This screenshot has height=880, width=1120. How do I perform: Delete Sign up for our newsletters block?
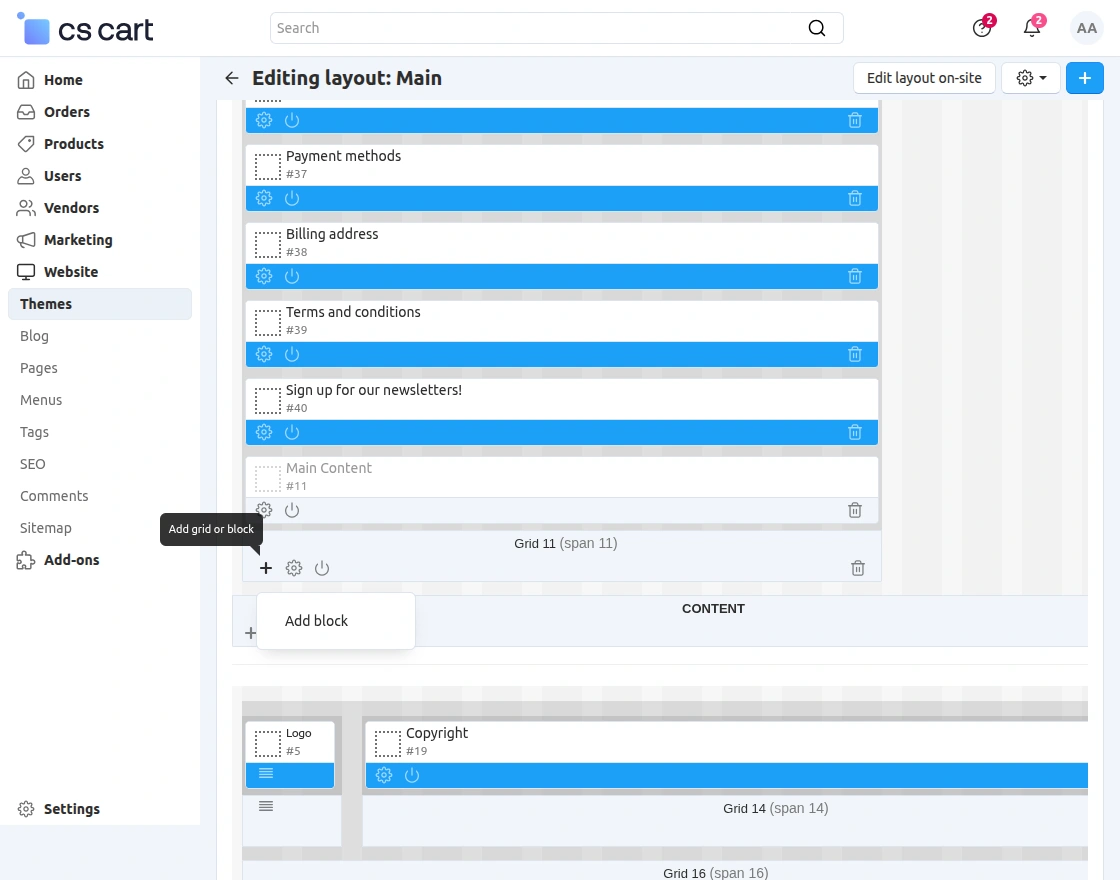[x=854, y=431]
